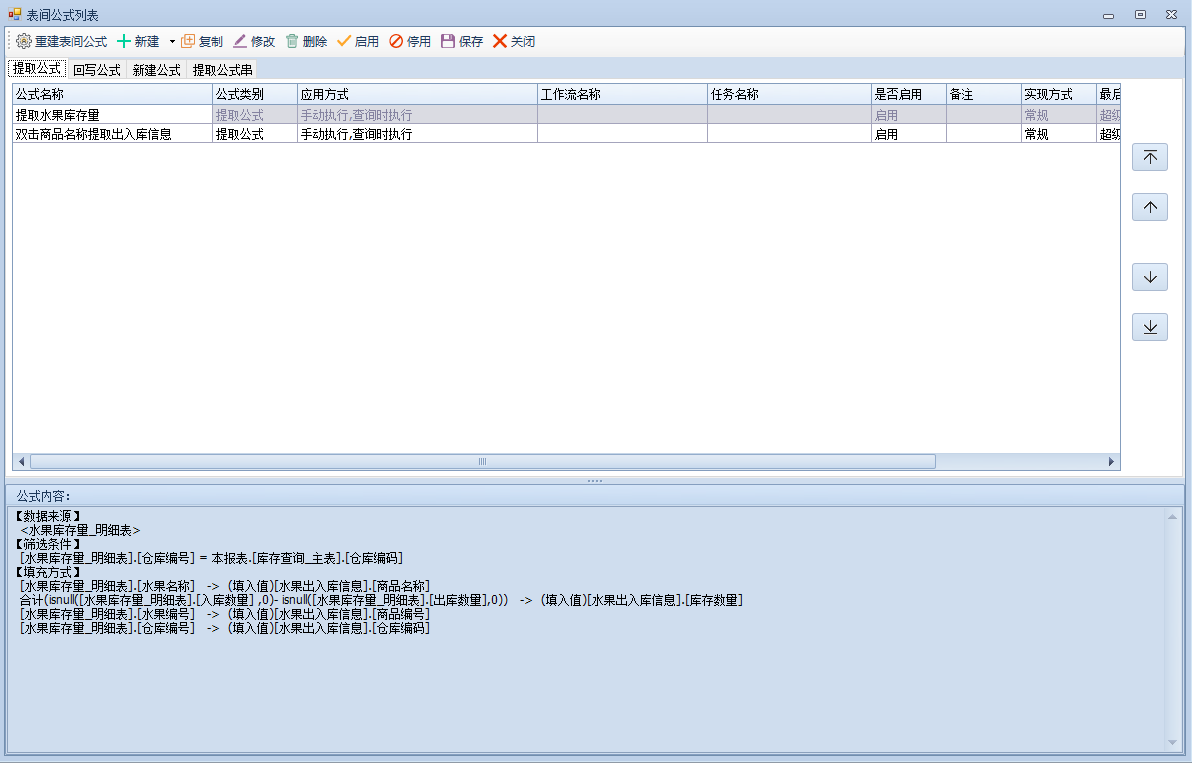The image size is (1192, 763).
Task: Select the 提取公式串 tab
Action: 223,70
